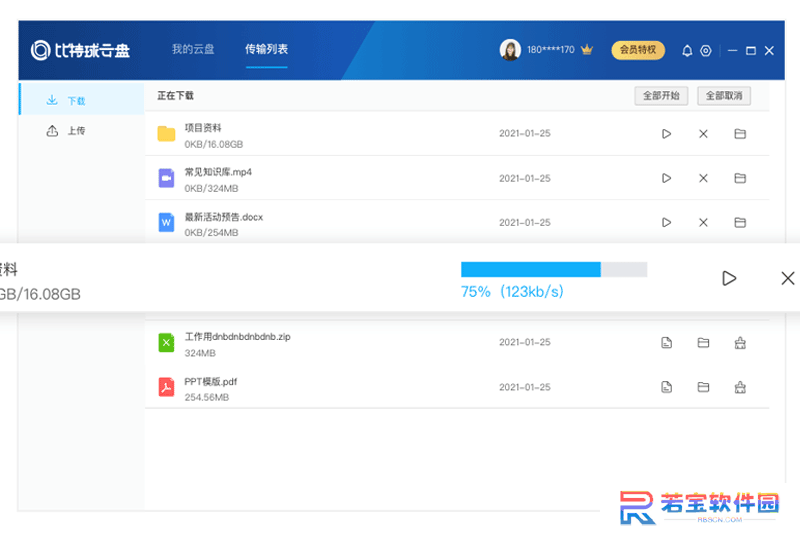Minimize the cloud drive window

pyautogui.click(x=733, y=50)
